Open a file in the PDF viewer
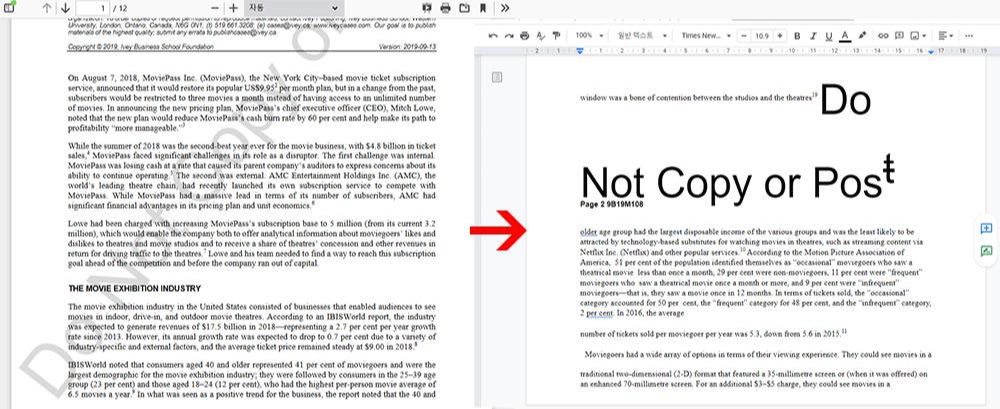This screenshot has height=409, width=1000. 464,8
